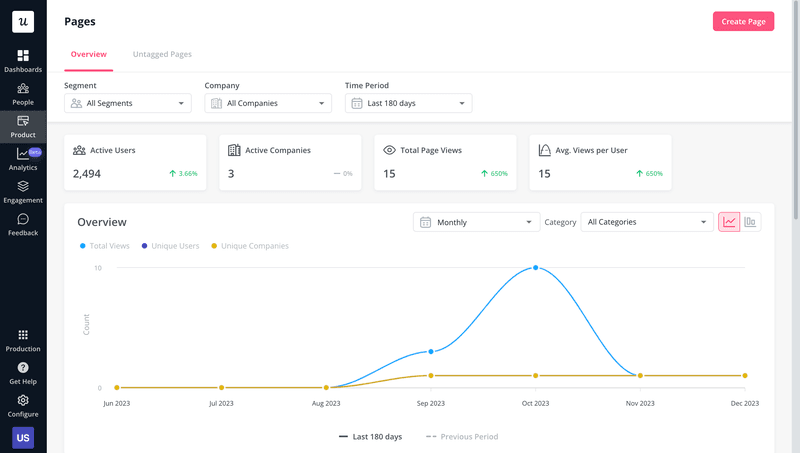Open the Analytics sidebar icon
The height and width of the screenshot is (453, 800).
(x=23, y=154)
